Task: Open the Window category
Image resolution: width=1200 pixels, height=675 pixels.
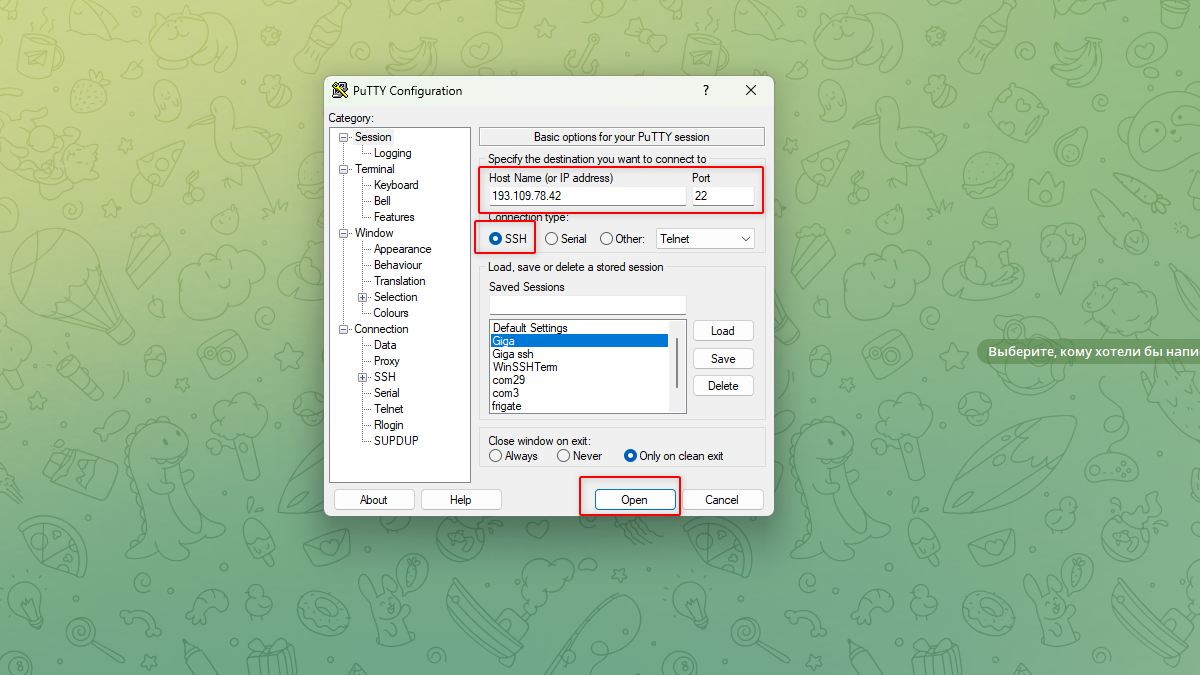Action: coord(374,233)
